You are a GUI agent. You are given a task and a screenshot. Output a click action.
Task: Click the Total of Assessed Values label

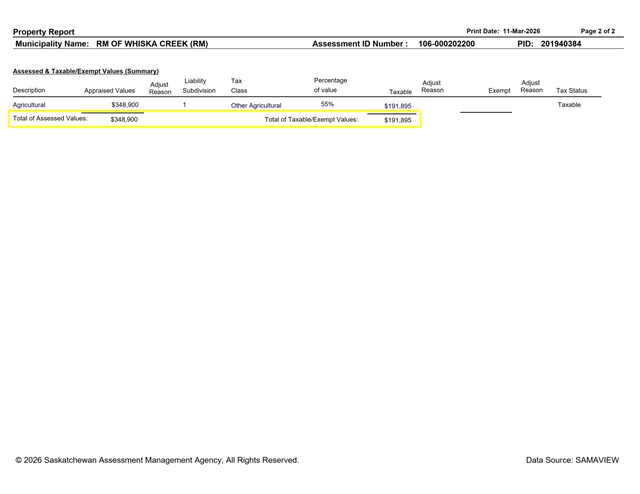point(50,119)
